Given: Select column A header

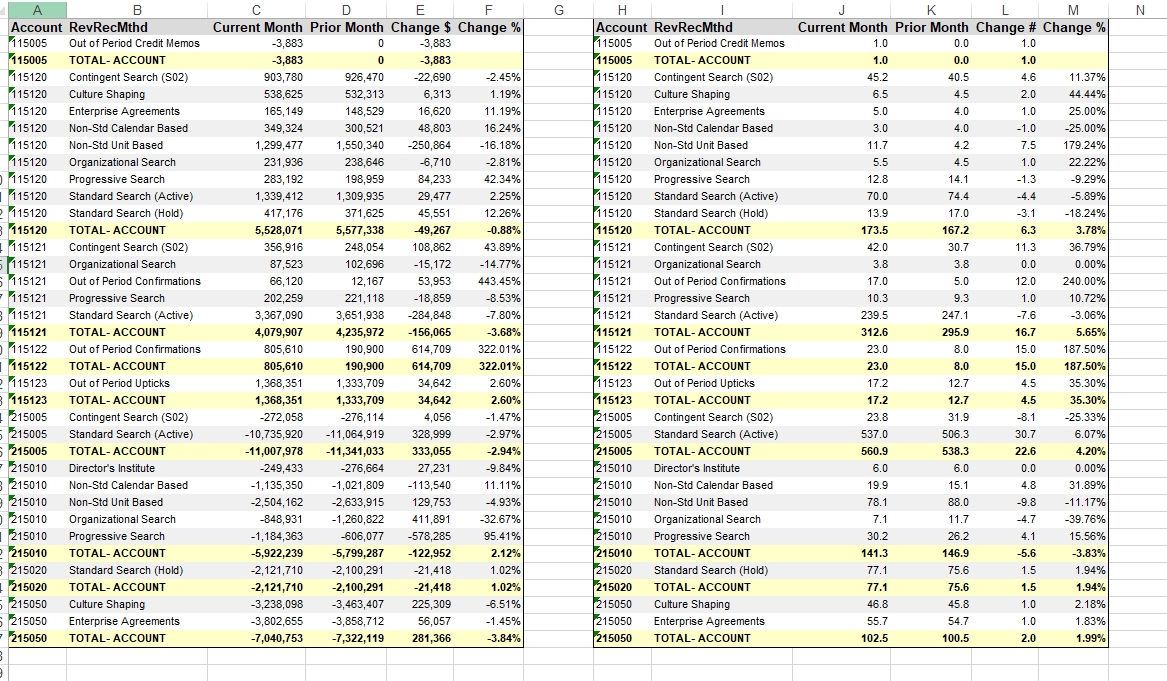Looking at the screenshot, I should coord(38,10).
